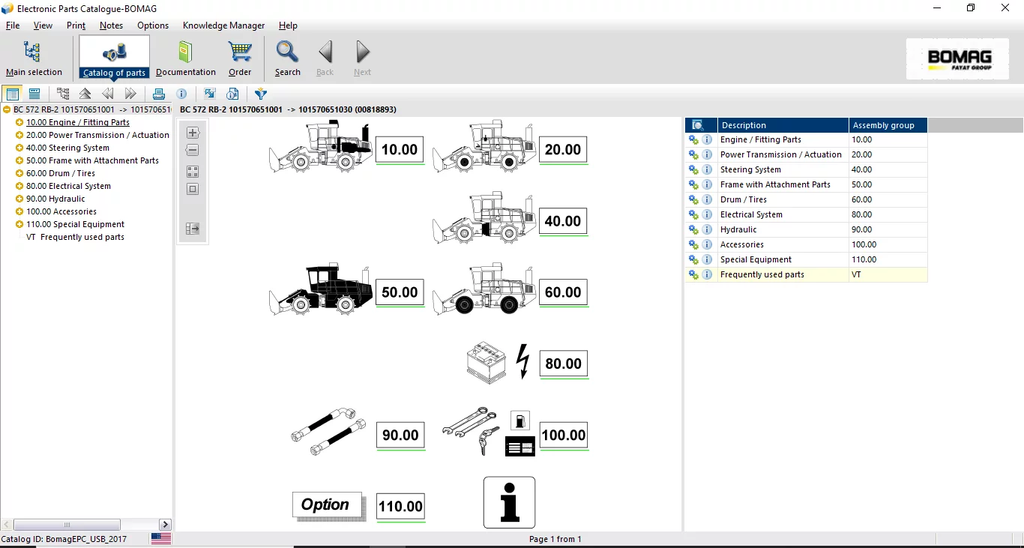Open the Options menu
The height and width of the screenshot is (548, 1024).
pos(153,25)
